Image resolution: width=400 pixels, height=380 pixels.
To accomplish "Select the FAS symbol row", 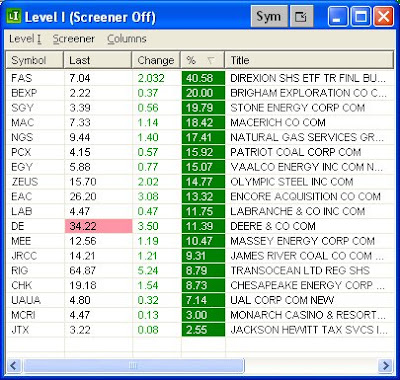I will point(200,78).
